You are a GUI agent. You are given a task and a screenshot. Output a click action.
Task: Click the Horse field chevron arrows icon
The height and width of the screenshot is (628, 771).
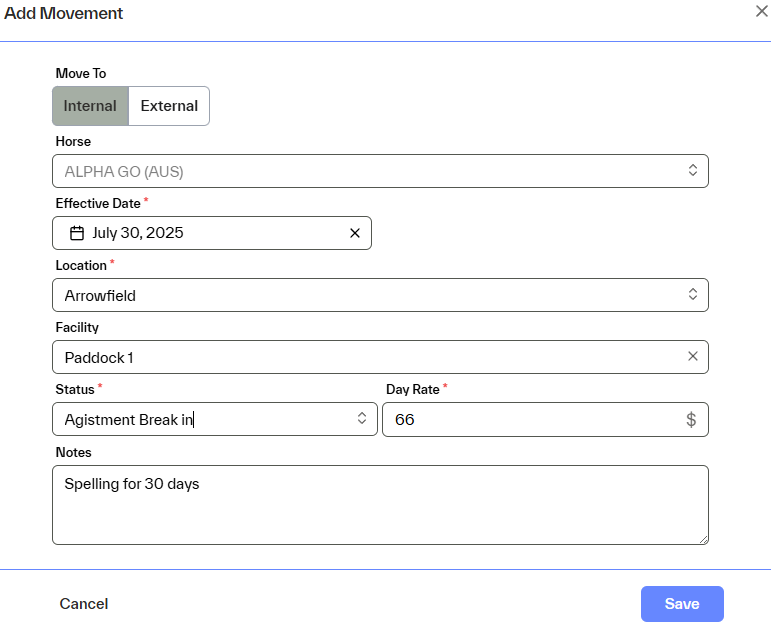tap(693, 171)
